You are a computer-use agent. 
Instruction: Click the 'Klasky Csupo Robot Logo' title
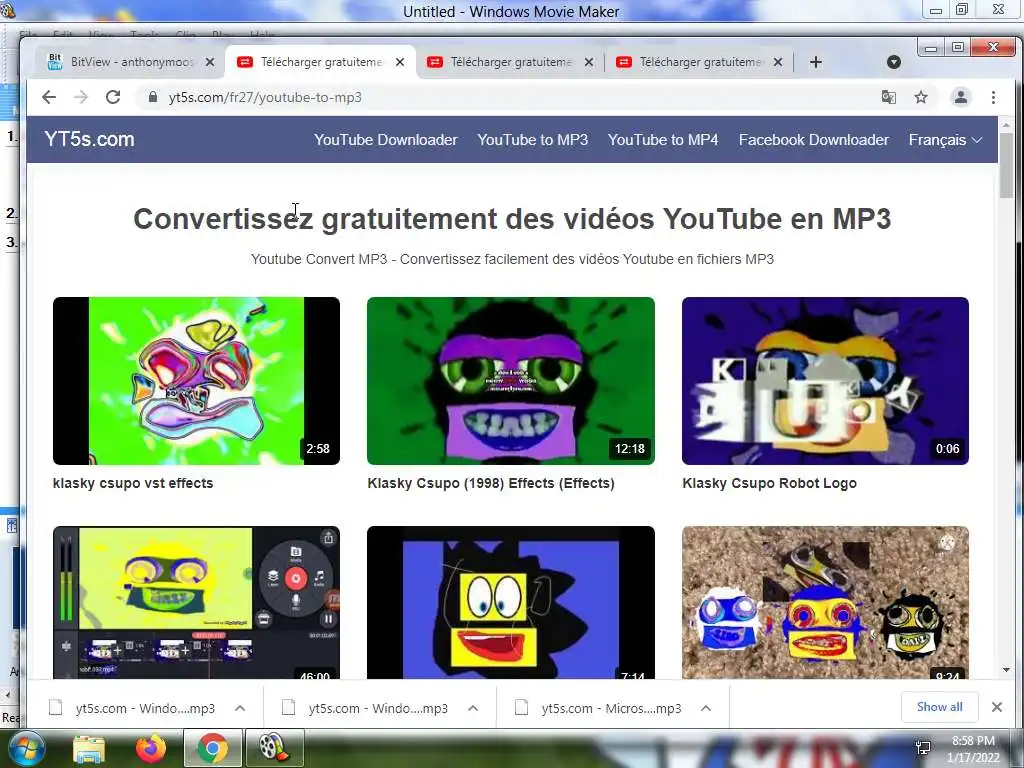tap(769, 483)
